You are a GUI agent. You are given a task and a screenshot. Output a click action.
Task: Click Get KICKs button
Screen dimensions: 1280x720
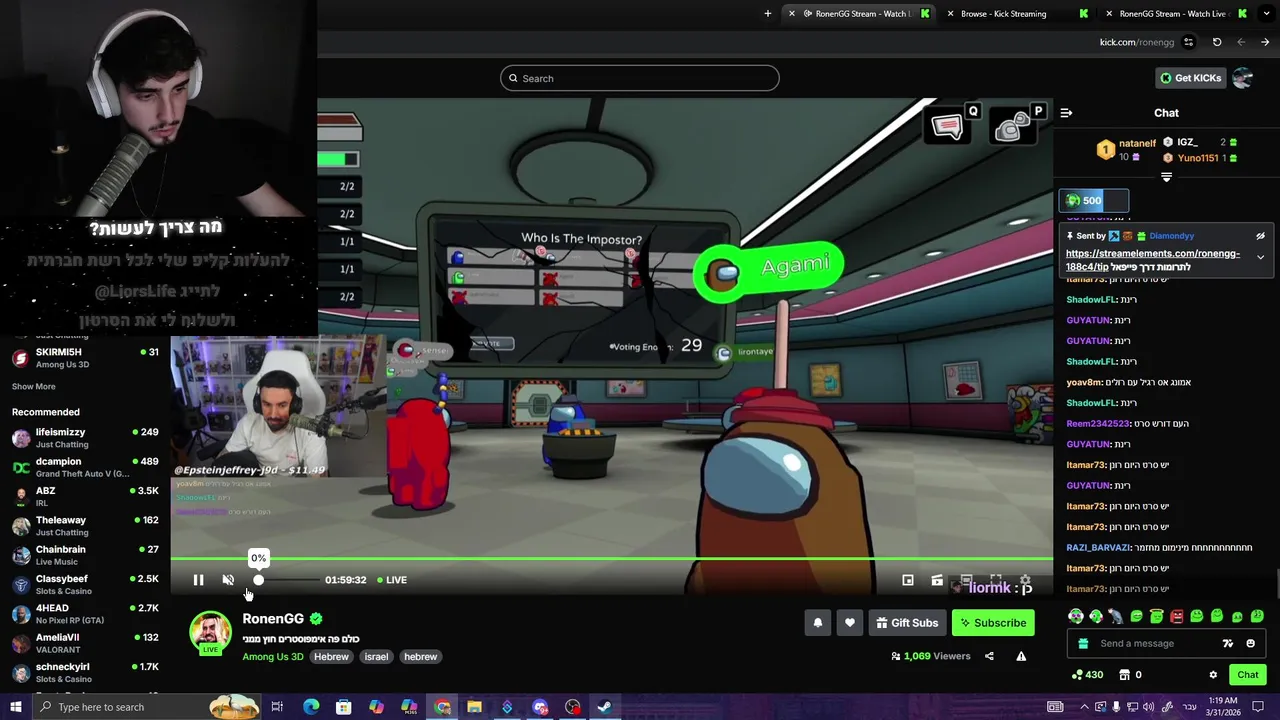pos(1189,78)
